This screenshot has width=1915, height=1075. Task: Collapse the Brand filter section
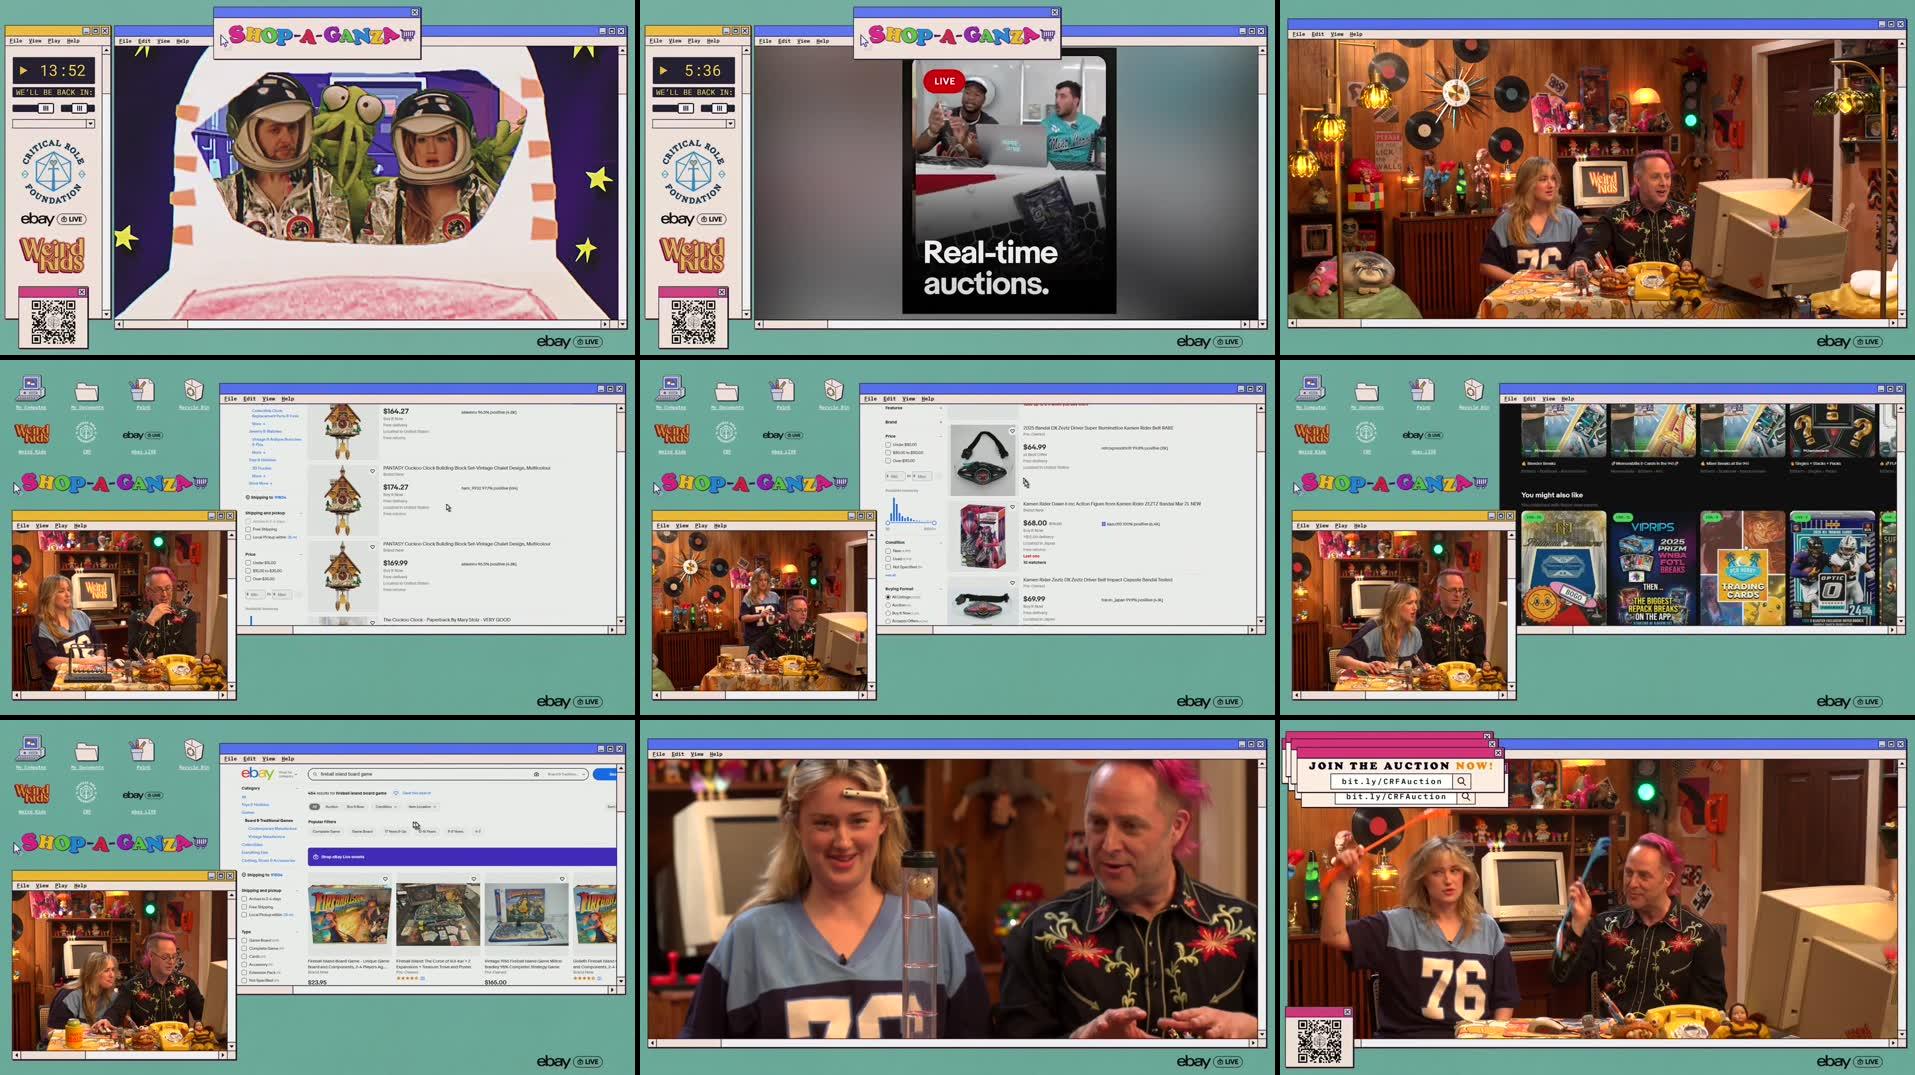[x=941, y=422]
